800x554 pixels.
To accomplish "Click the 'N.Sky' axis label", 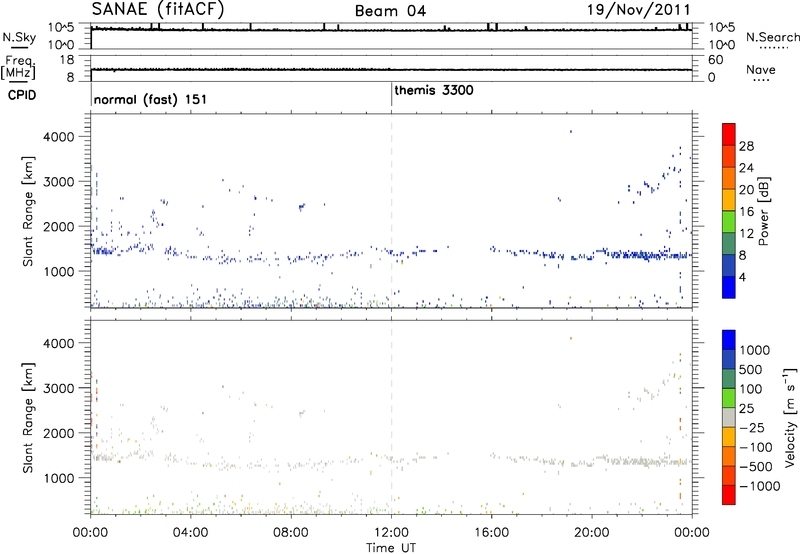I will [19, 37].
